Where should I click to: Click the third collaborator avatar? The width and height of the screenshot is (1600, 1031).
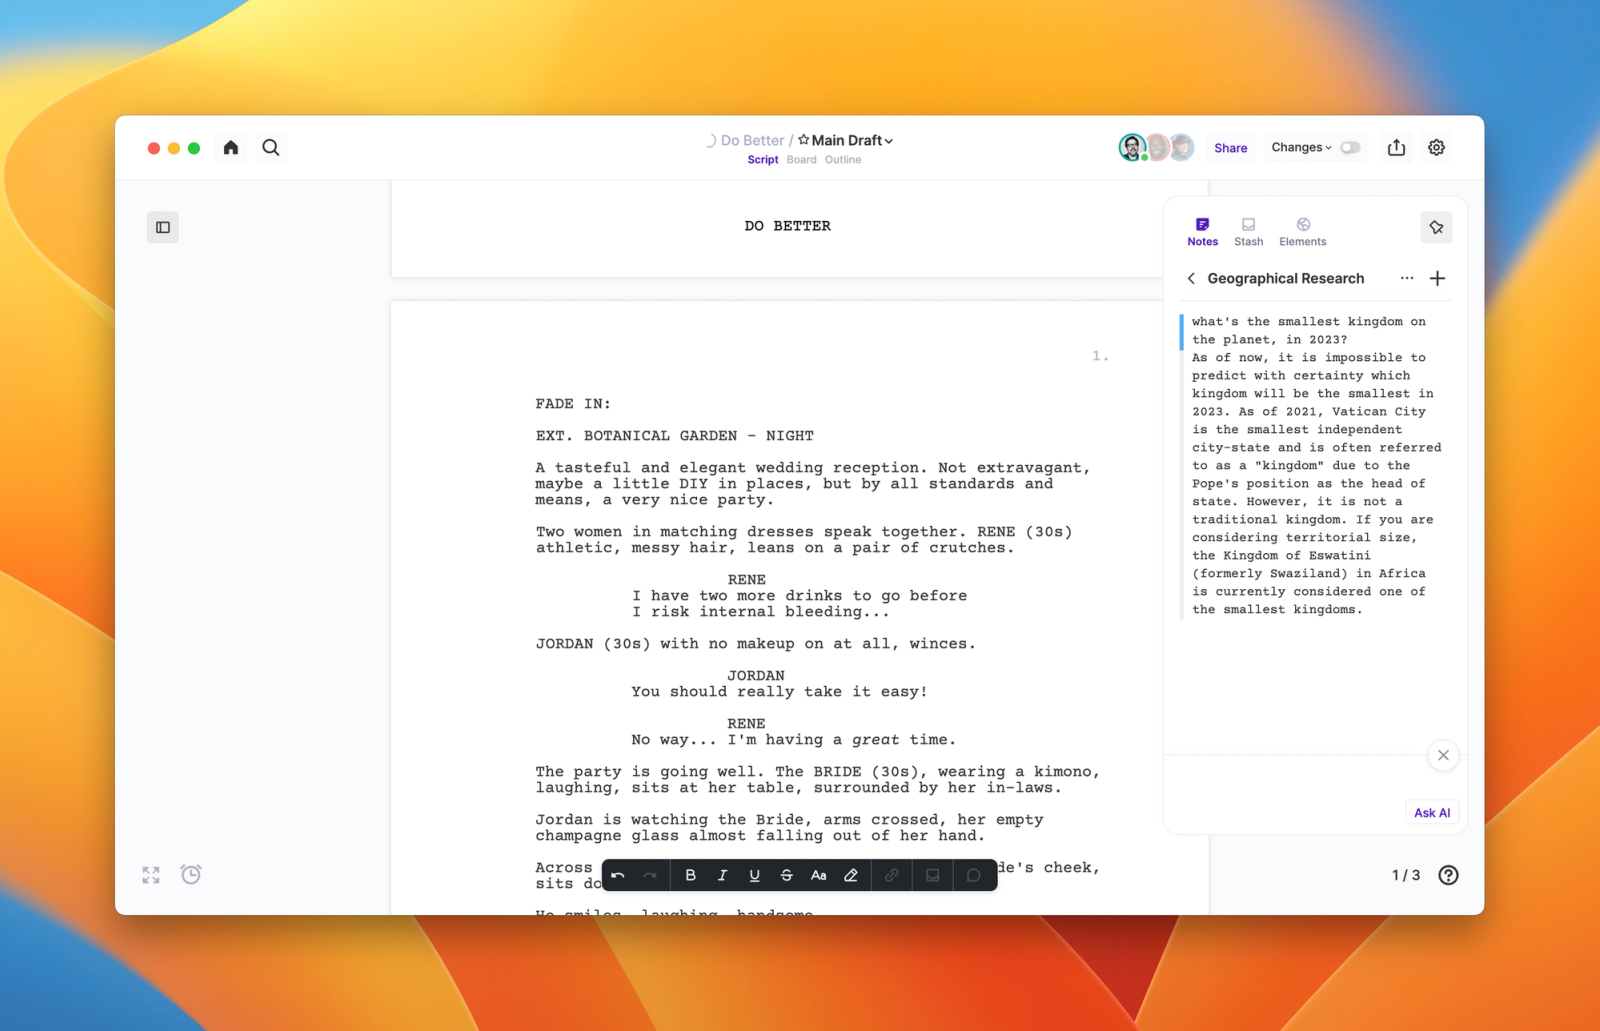pyautogui.click(x=1182, y=147)
